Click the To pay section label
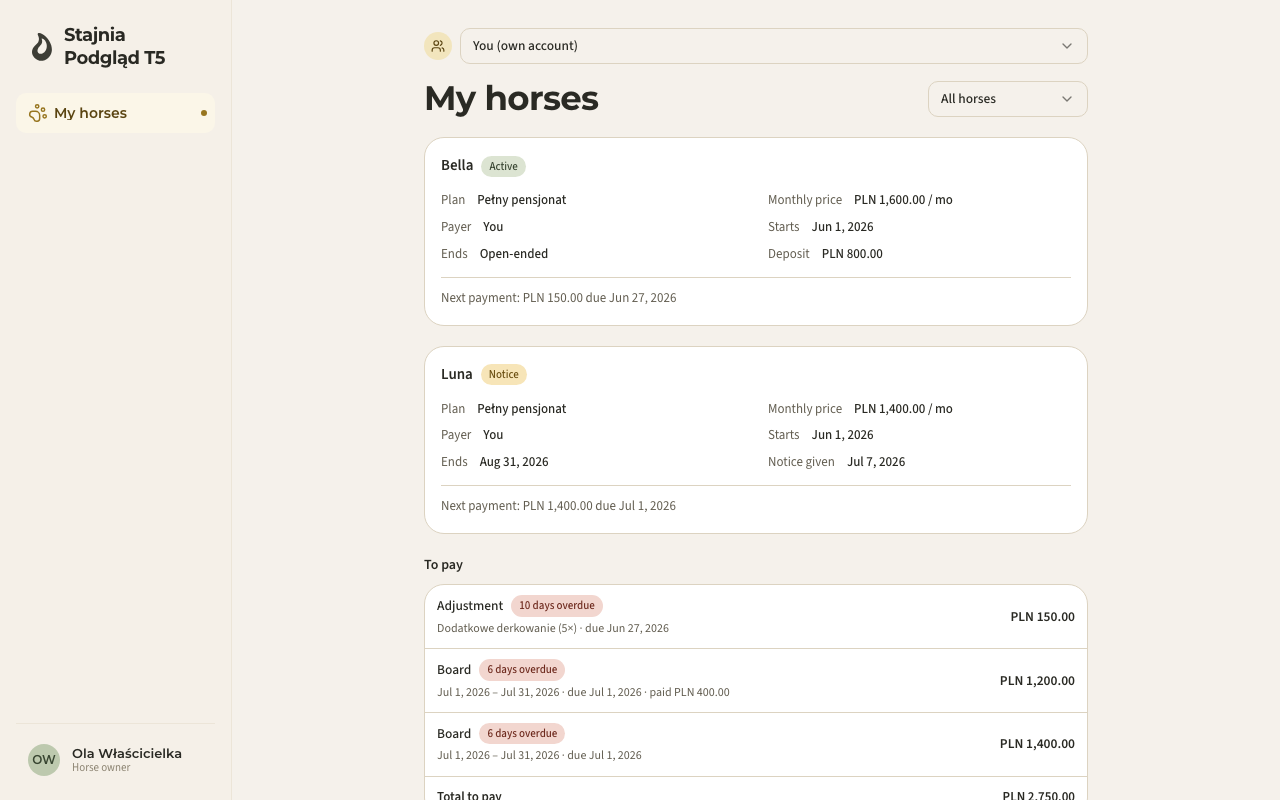This screenshot has width=1280, height=800. [443, 565]
